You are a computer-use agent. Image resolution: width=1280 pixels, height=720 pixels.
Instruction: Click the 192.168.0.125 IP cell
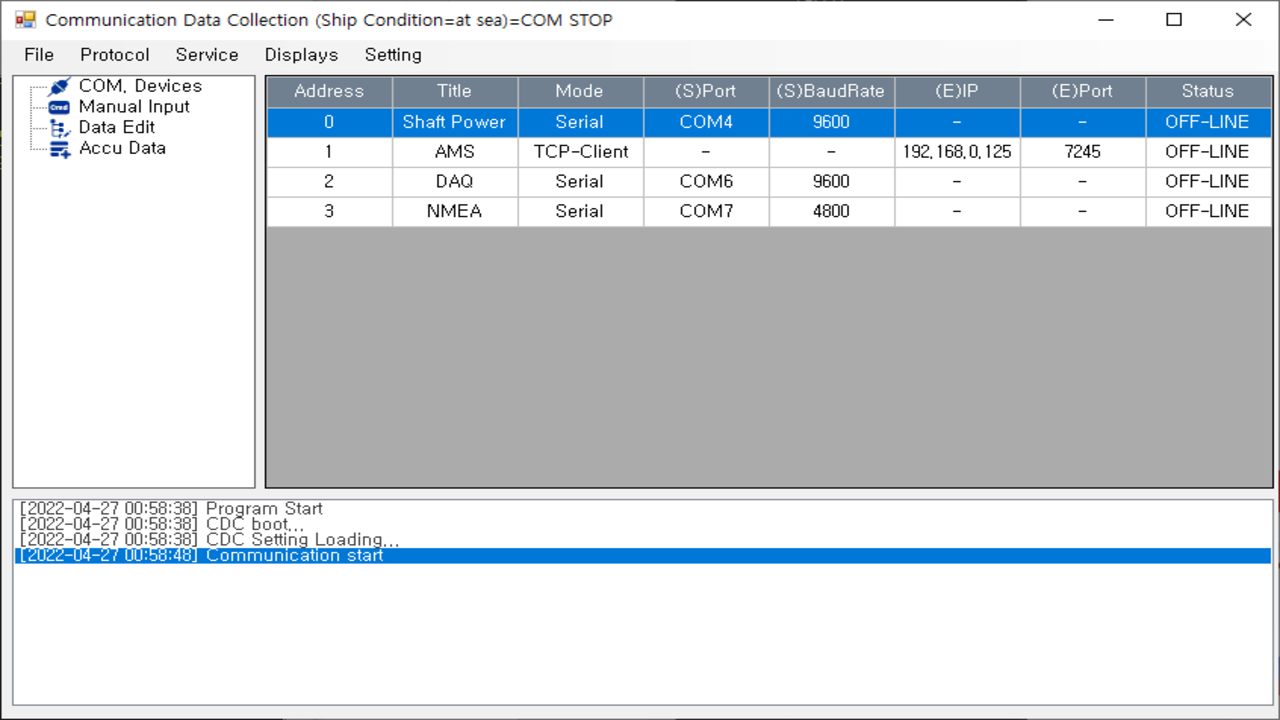coord(957,152)
